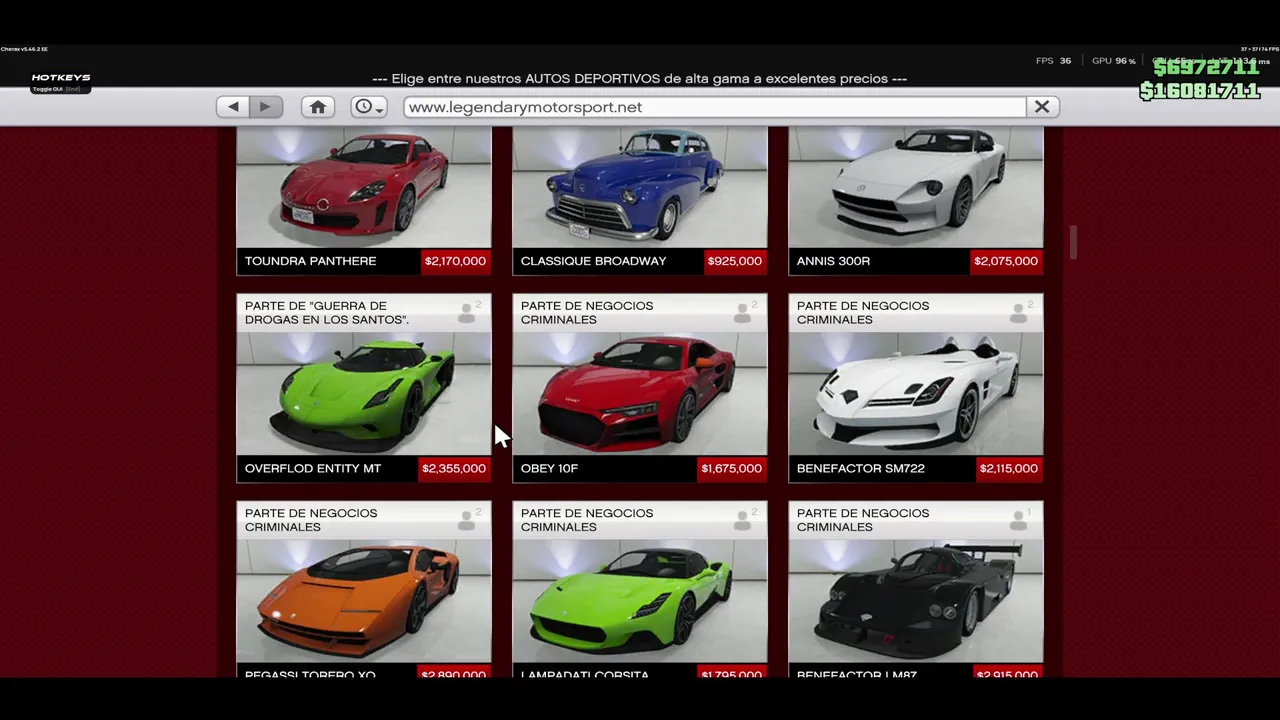Click the $925,000 Classique Broadway price

click(x=734, y=261)
